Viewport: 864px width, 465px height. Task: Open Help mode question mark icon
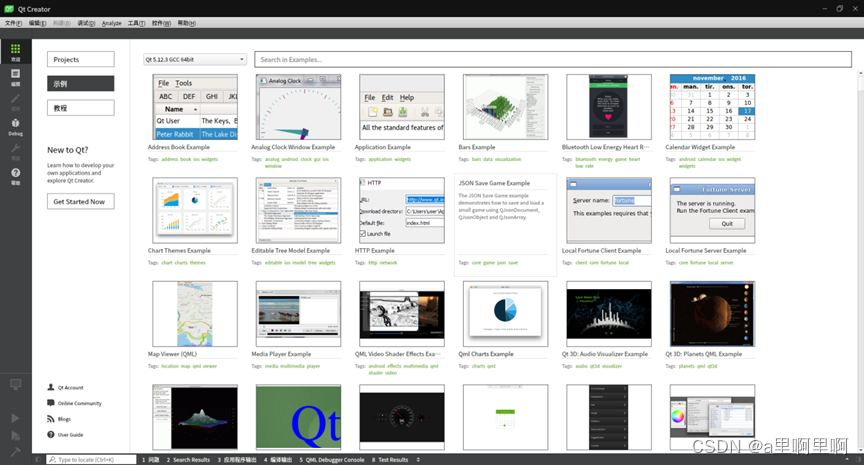[15, 173]
